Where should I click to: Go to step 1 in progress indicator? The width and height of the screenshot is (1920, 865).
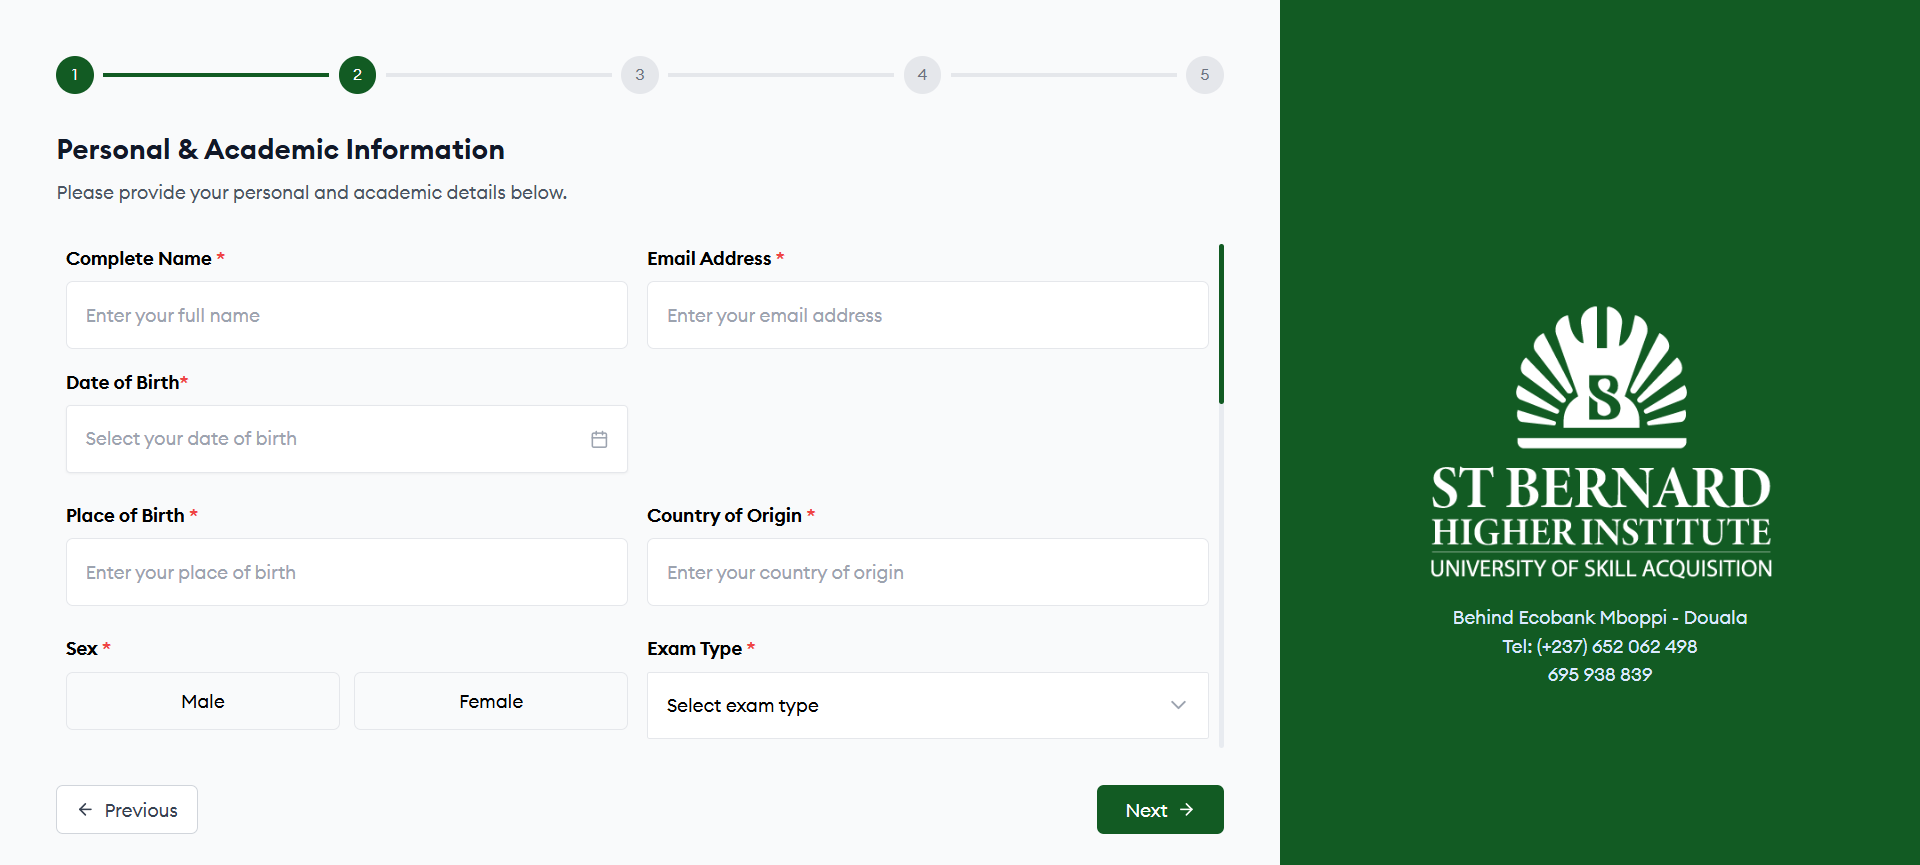pos(75,75)
